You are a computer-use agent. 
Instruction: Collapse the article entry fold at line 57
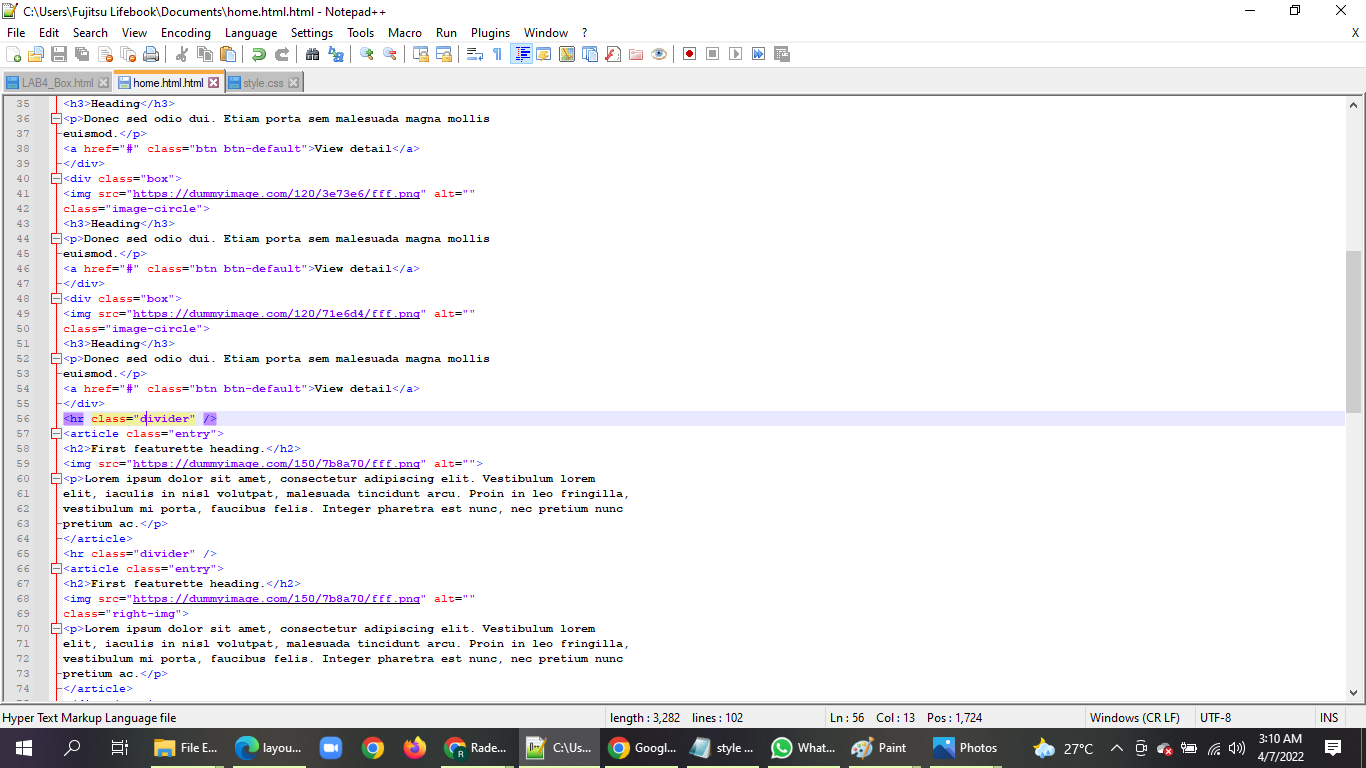click(x=57, y=433)
